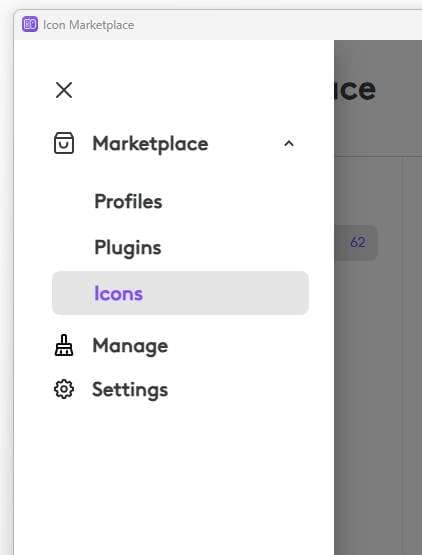
Task: Open the Manage section label
Action: click(x=130, y=345)
